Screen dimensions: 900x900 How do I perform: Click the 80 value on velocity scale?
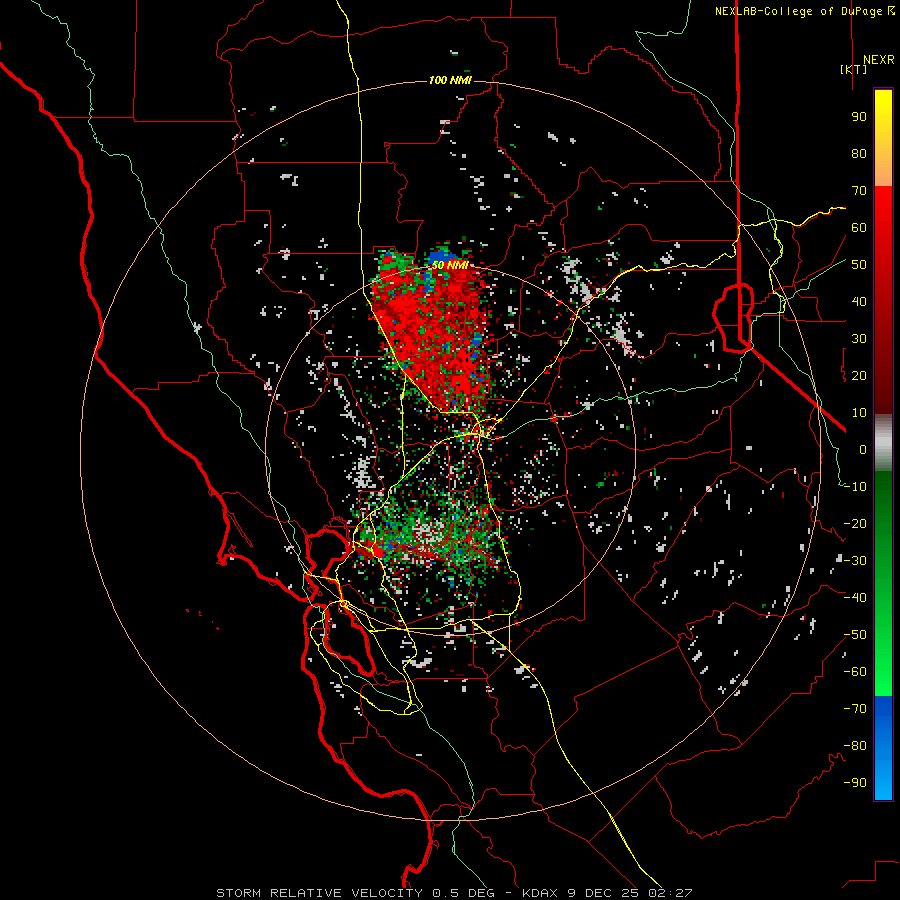(x=859, y=154)
